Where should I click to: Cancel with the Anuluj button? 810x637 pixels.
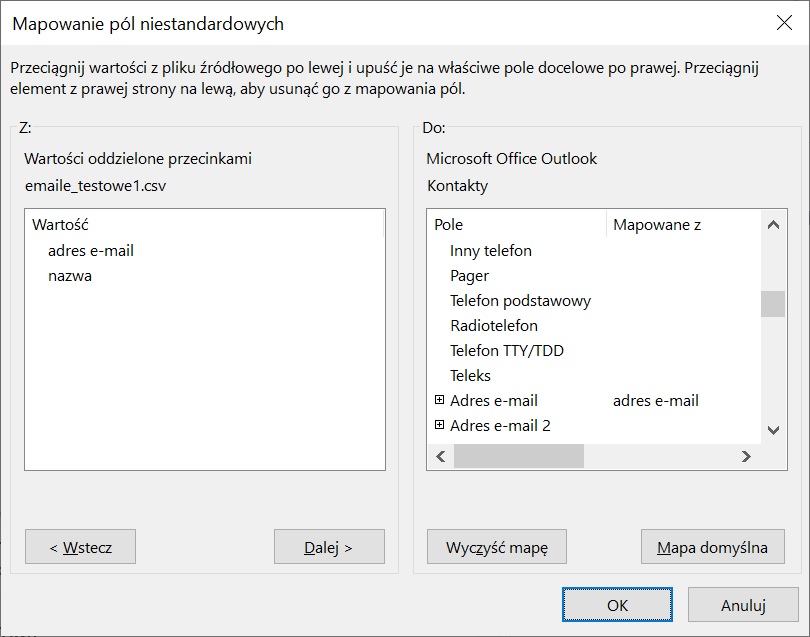click(743, 605)
